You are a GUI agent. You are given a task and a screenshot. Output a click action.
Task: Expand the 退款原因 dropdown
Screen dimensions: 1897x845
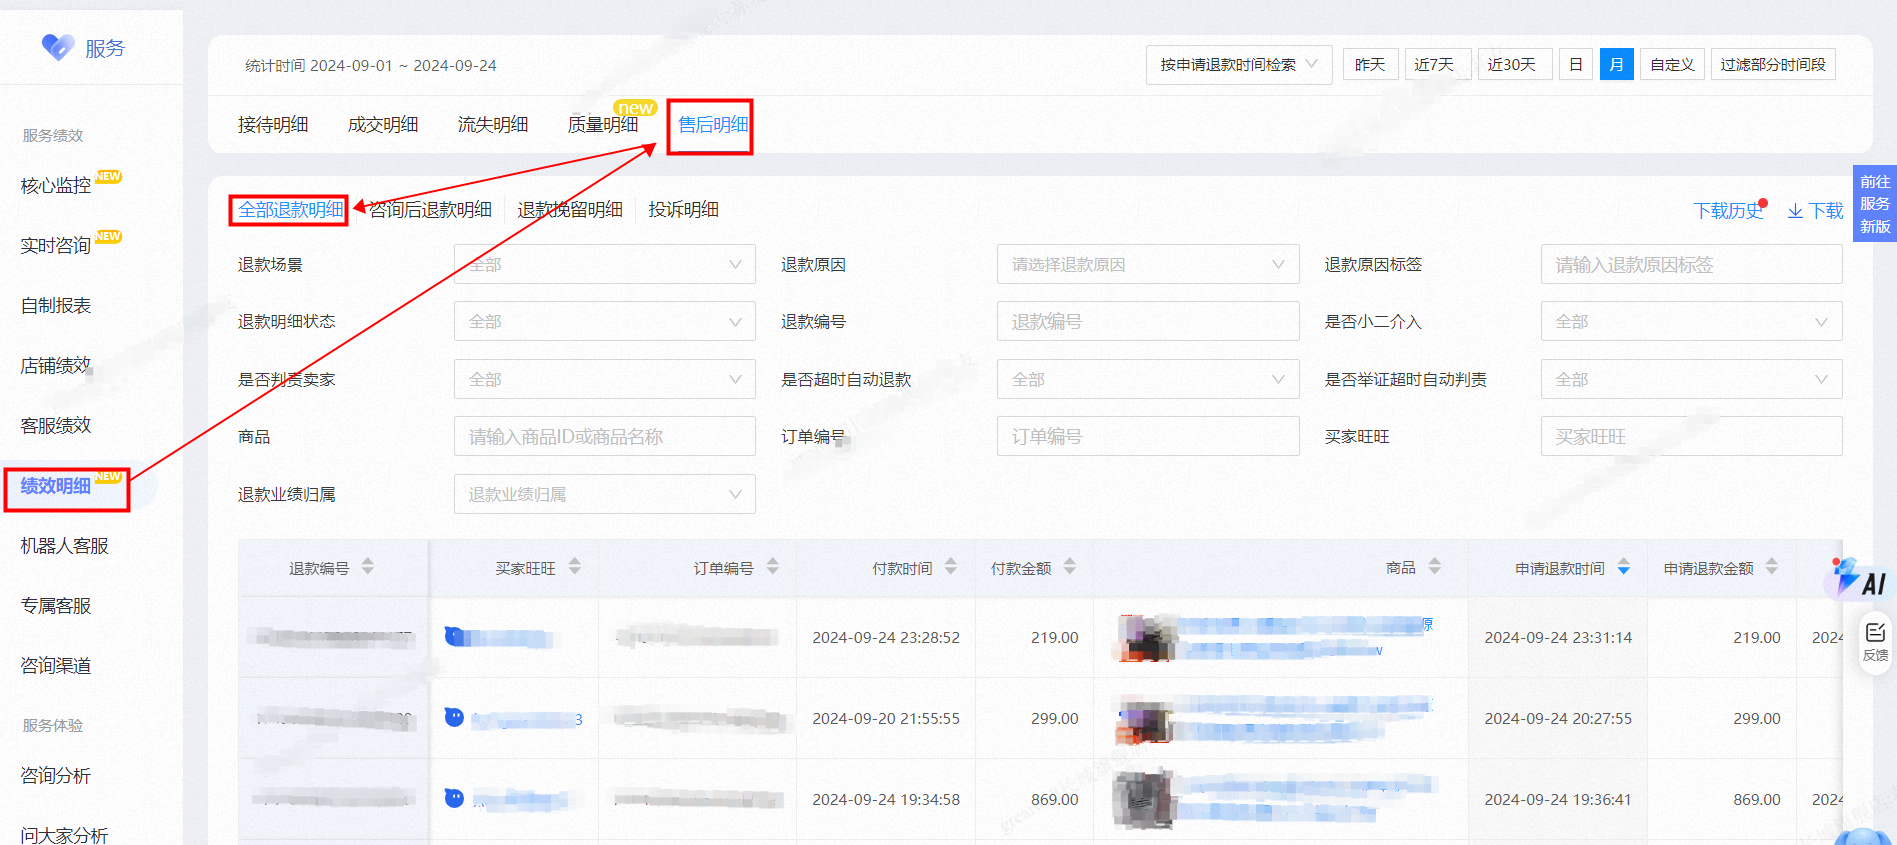1148,264
